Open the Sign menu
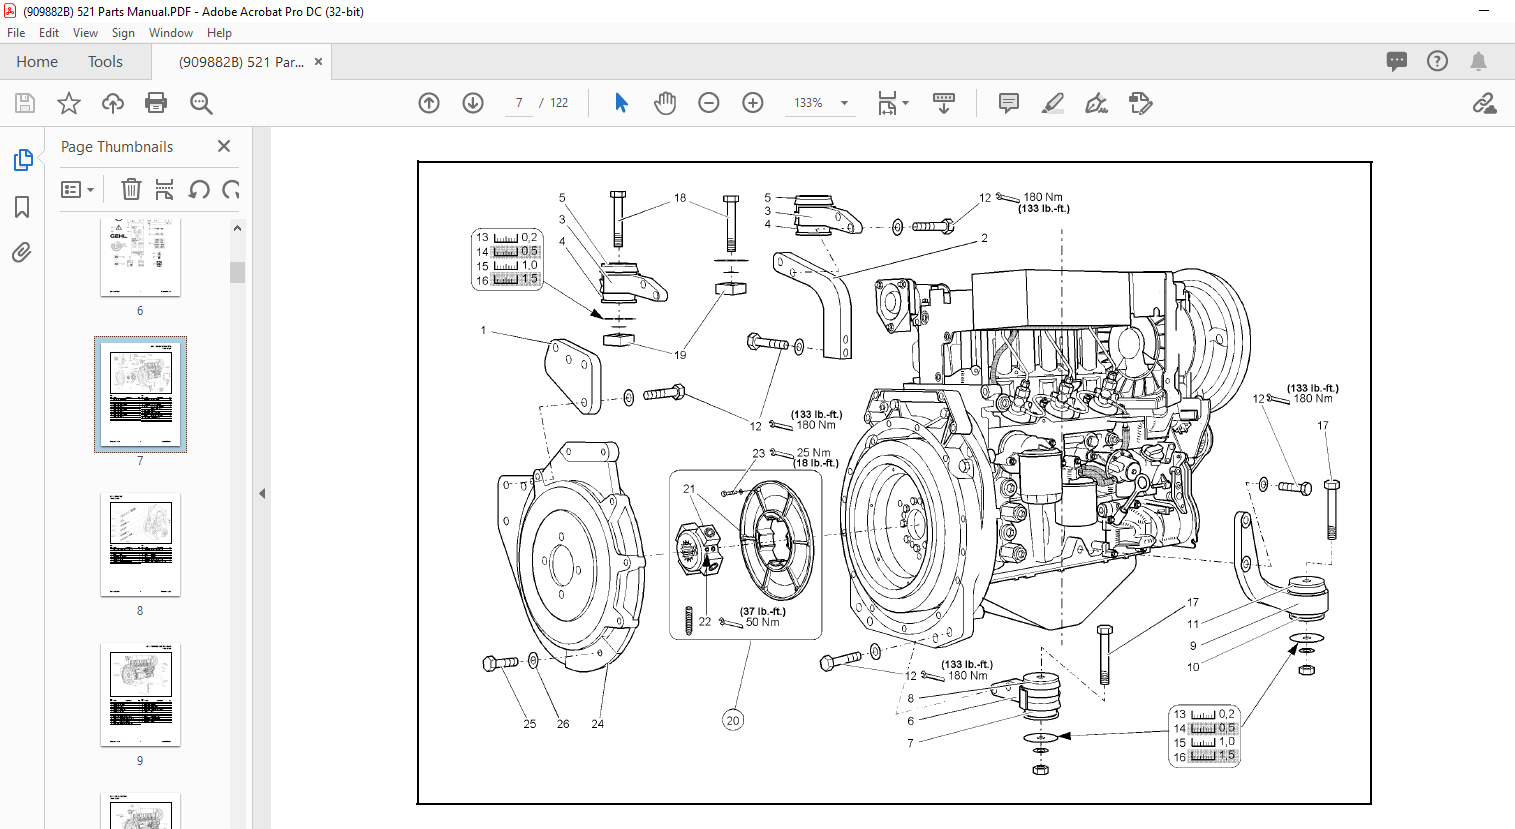The height and width of the screenshot is (829, 1515). pyautogui.click(x=123, y=33)
